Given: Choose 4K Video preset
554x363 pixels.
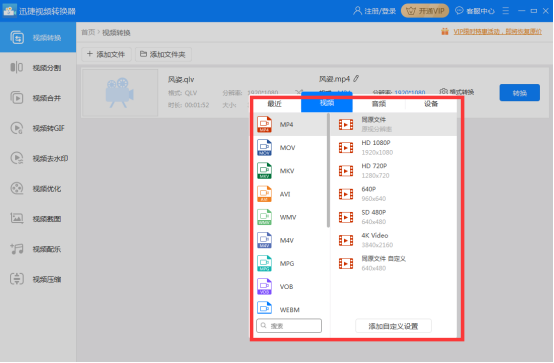Looking at the screenshot, I should (x=394, y=240).
